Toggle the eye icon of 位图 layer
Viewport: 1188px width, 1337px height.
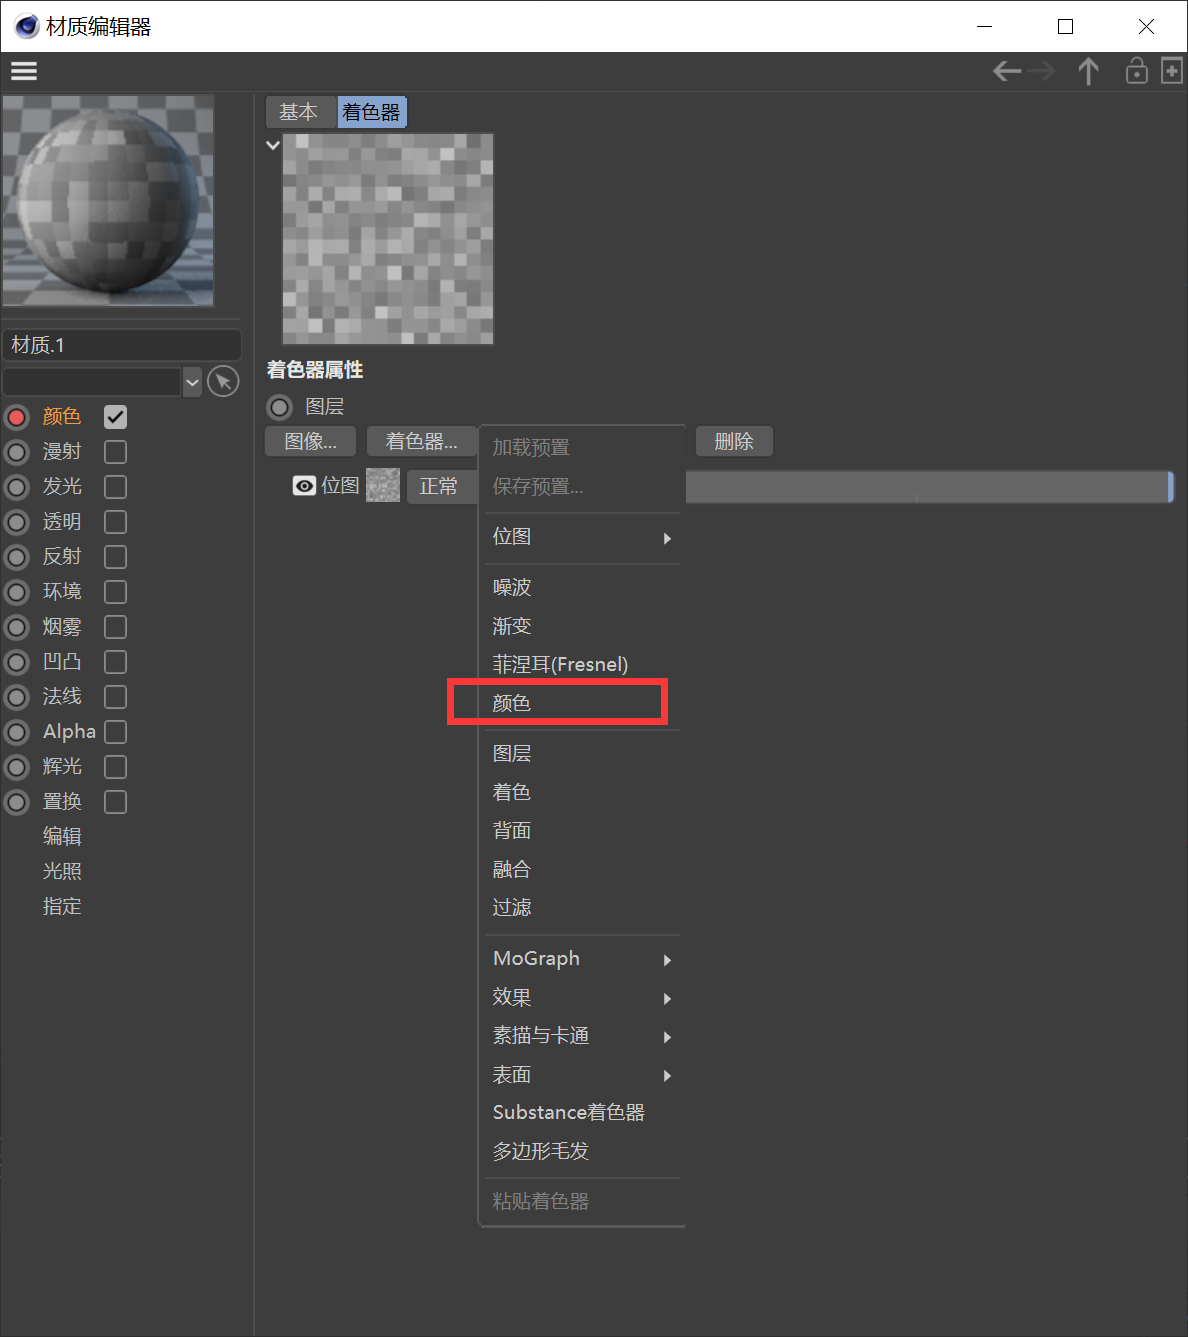click(304, 486)
